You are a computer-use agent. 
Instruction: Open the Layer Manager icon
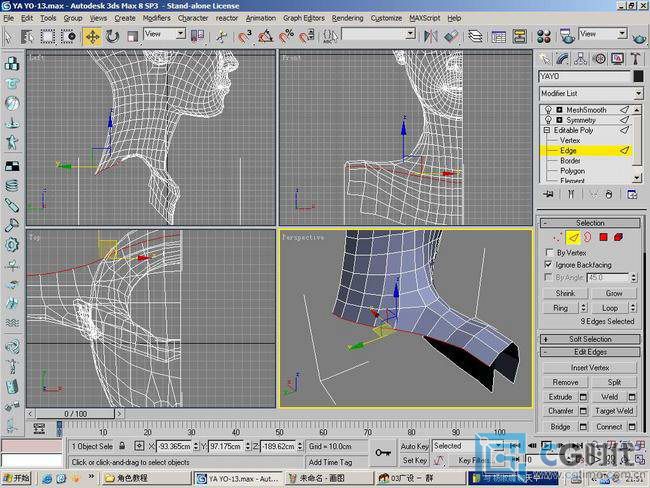(x=475, y=37)
